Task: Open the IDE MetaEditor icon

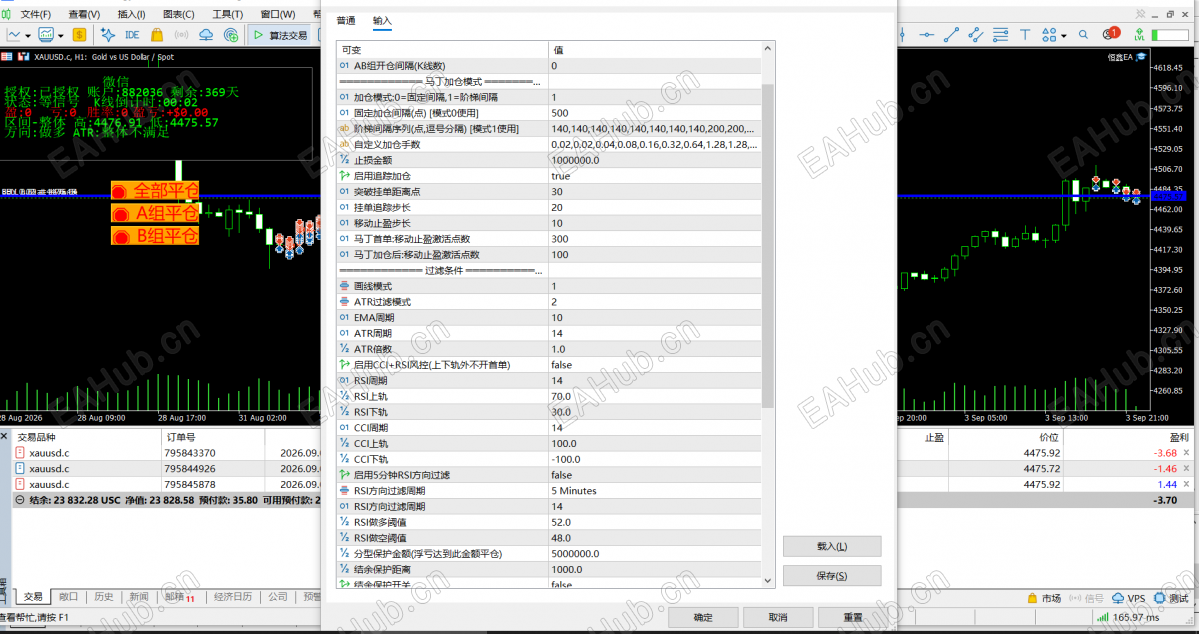Action: [132, 35]
